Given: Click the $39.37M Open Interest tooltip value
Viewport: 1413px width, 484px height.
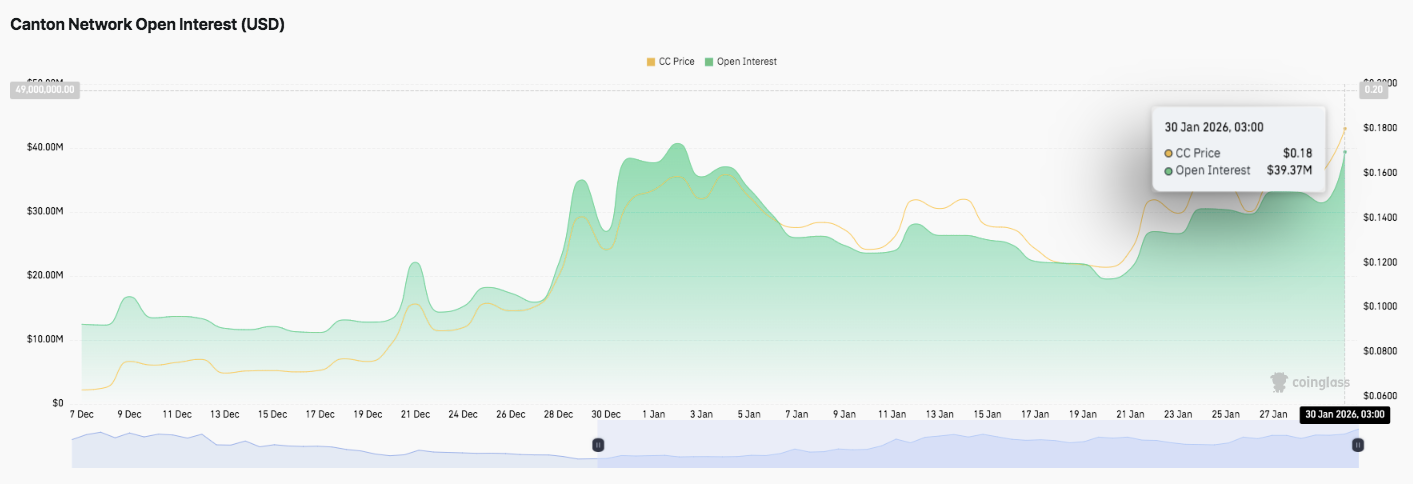Looking at the screenshot, I should (x=1290, y=170).
